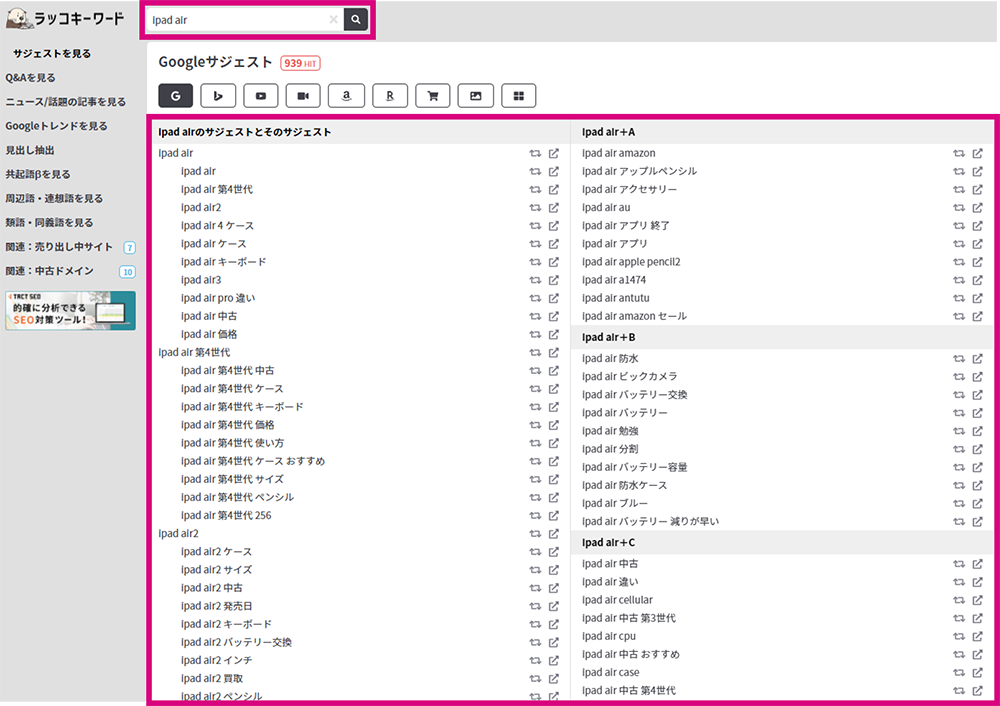This screenshot has width=1000, height=706.
Task: Click keyword ipad air2 買取
Action: point(212,679)
